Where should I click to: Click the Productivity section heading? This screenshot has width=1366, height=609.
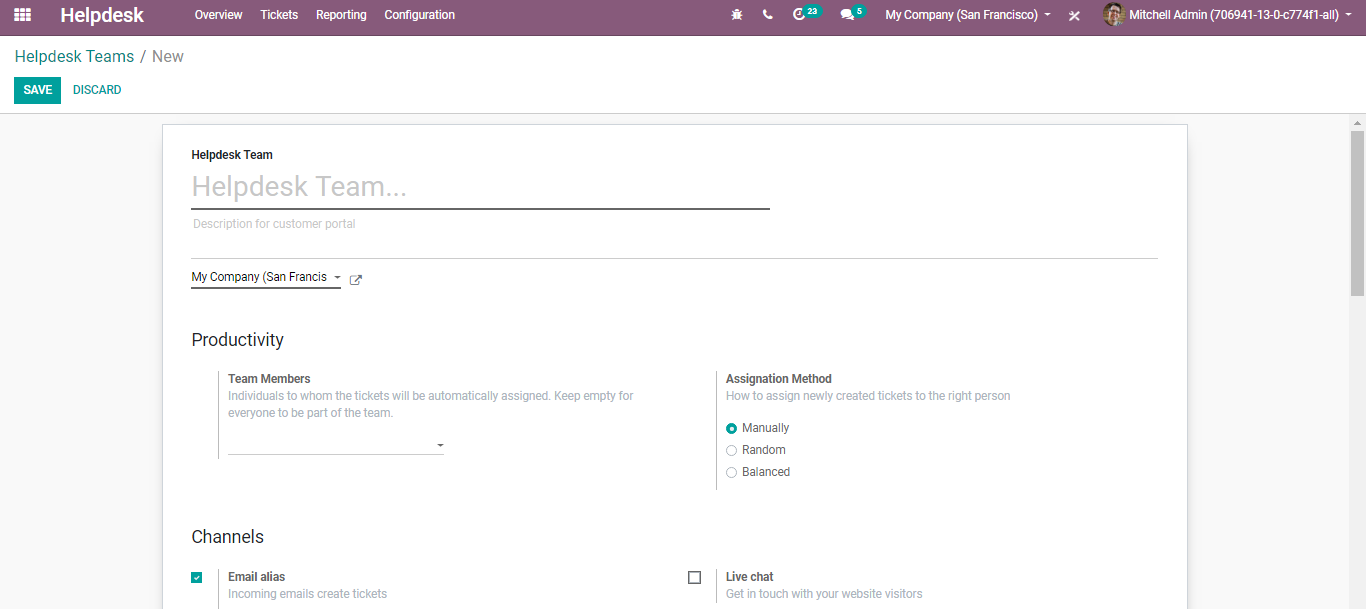pyautogui.click(x=238, y=340)
